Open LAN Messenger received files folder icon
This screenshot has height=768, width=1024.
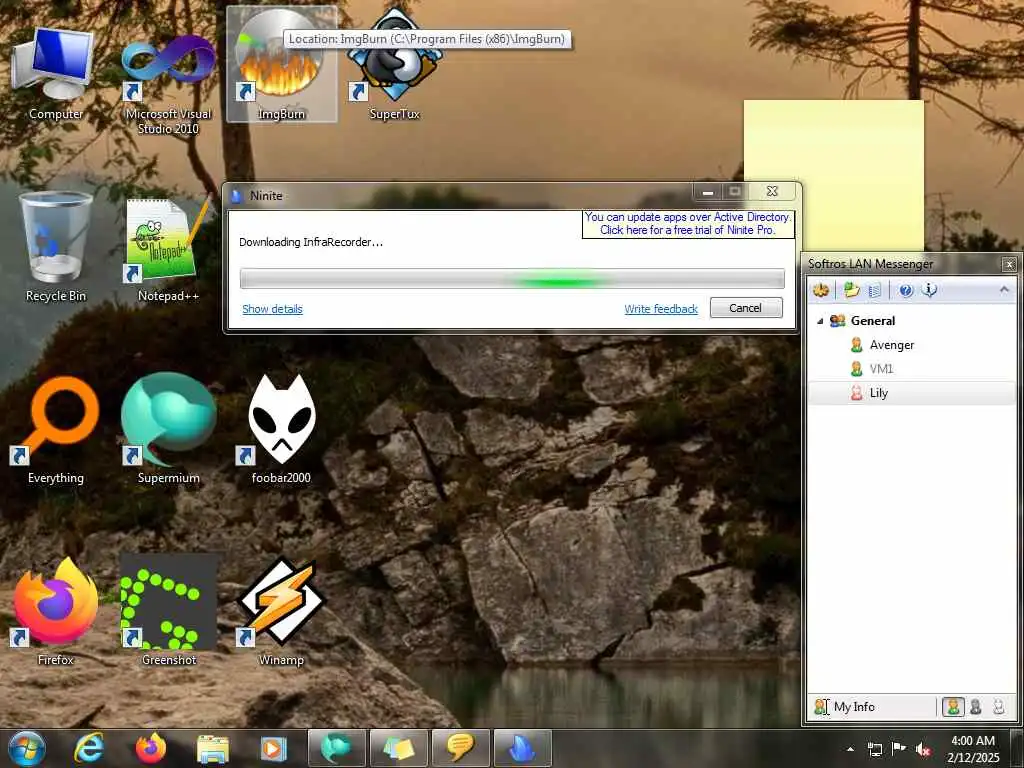[x=851, y=290]
